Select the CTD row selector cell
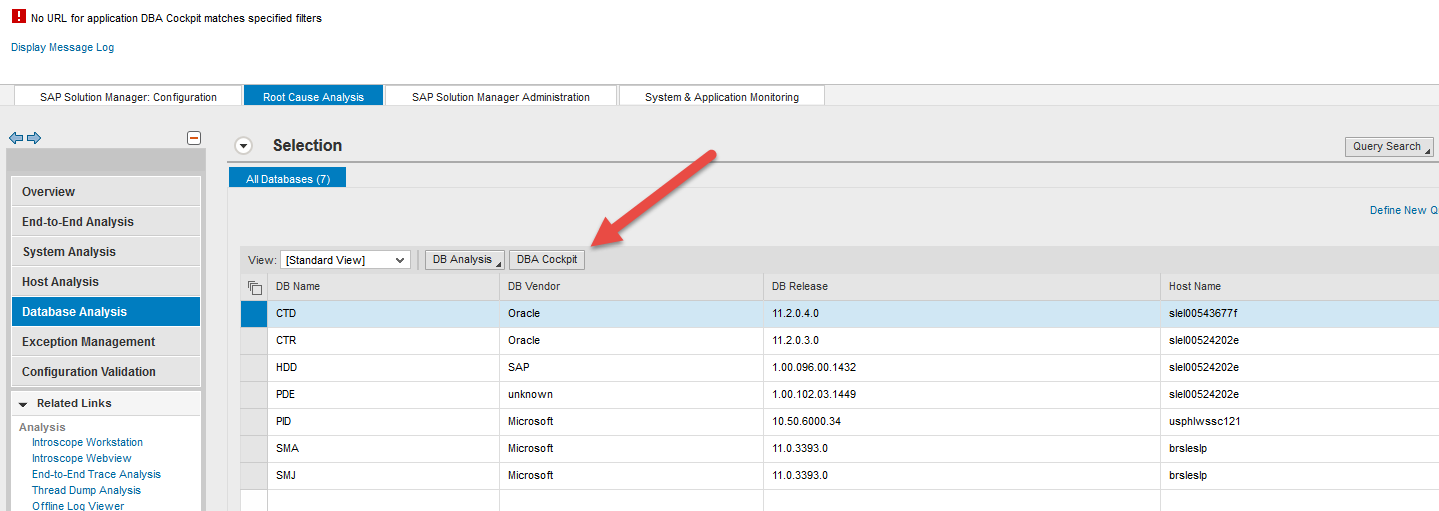Viewport: 1439px width, 511px height. (x=254, y=314)
